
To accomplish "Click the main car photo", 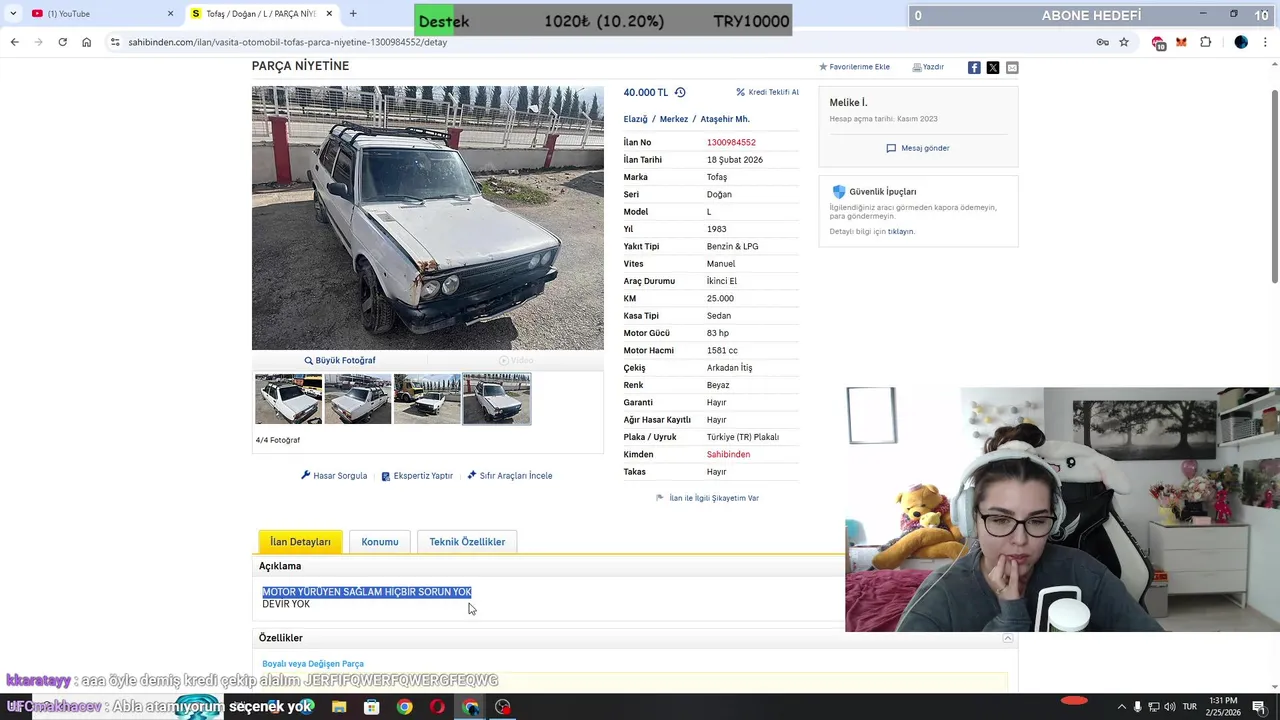I will tap(428, 218).
